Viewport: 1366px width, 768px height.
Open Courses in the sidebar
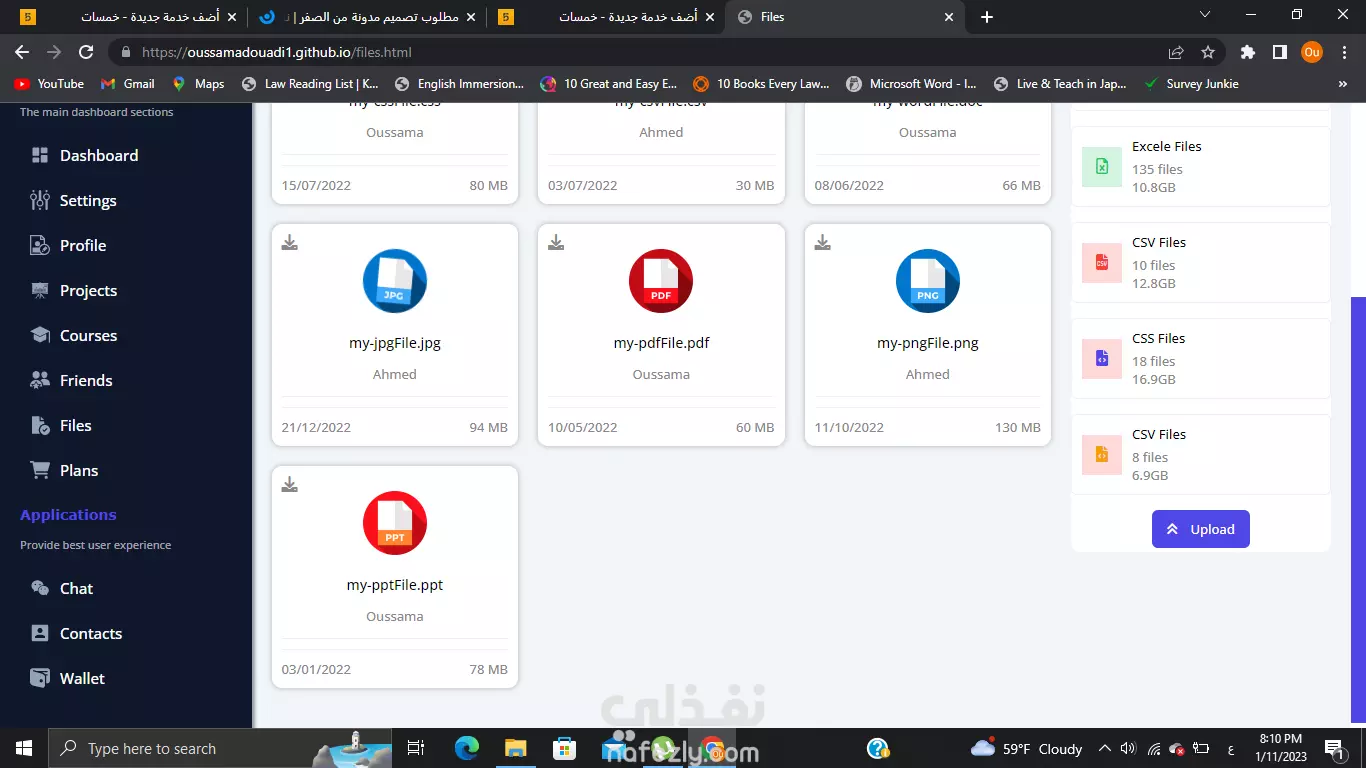coord(74,335)
